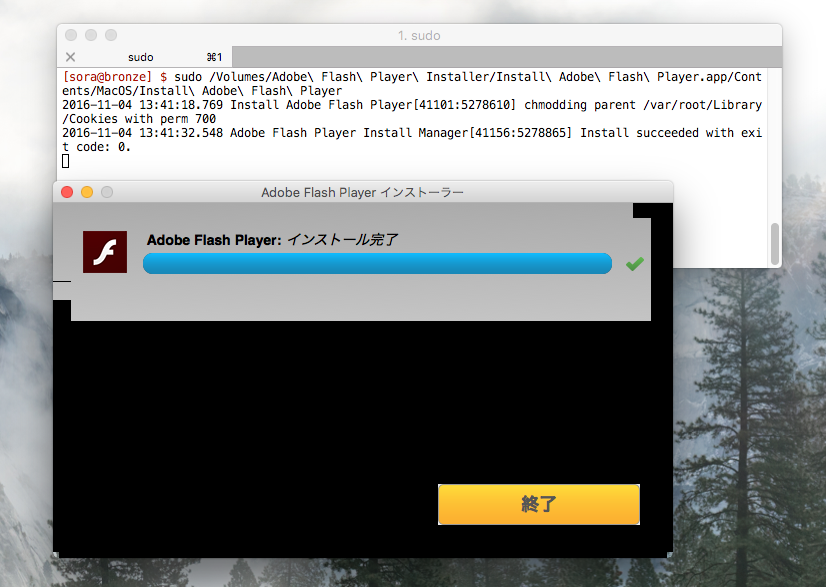Close the sudo tab in terminal

(x=71, y=57)
